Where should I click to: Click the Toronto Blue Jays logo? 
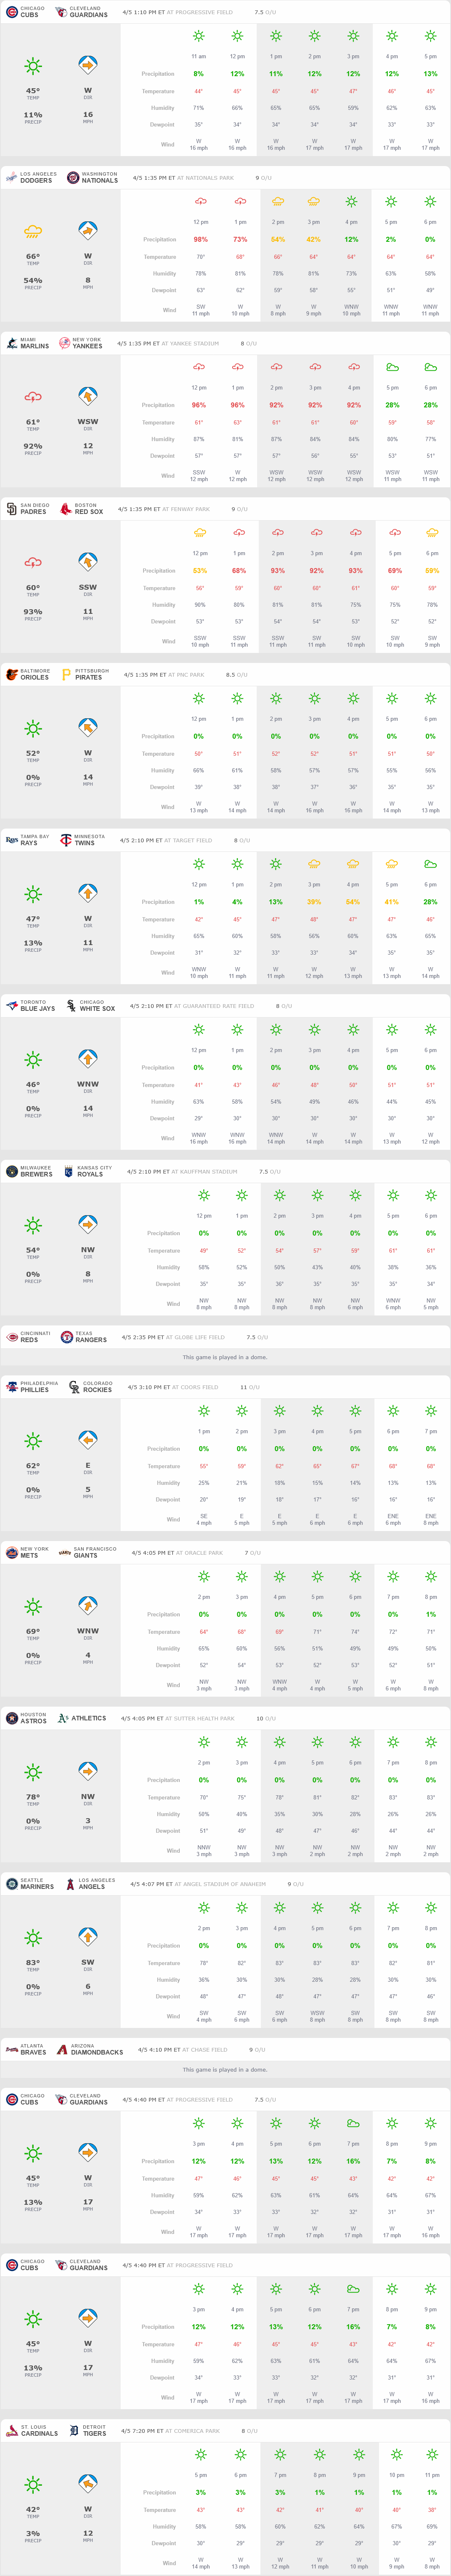pos(12,1005)
